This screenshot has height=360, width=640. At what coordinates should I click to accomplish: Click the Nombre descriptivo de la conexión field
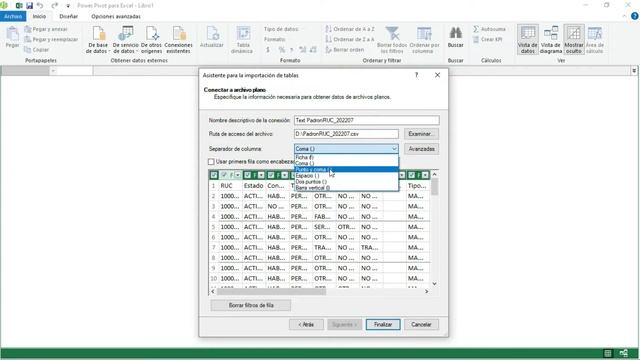coord(367,120)
